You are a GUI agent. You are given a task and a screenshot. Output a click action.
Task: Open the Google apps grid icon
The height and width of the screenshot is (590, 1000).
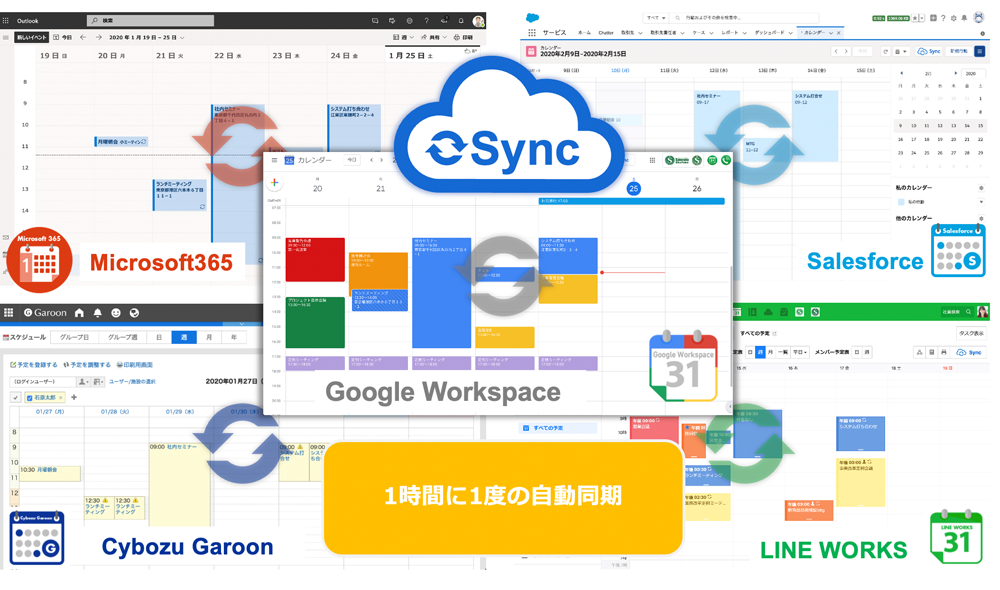(x=652, y=160)
